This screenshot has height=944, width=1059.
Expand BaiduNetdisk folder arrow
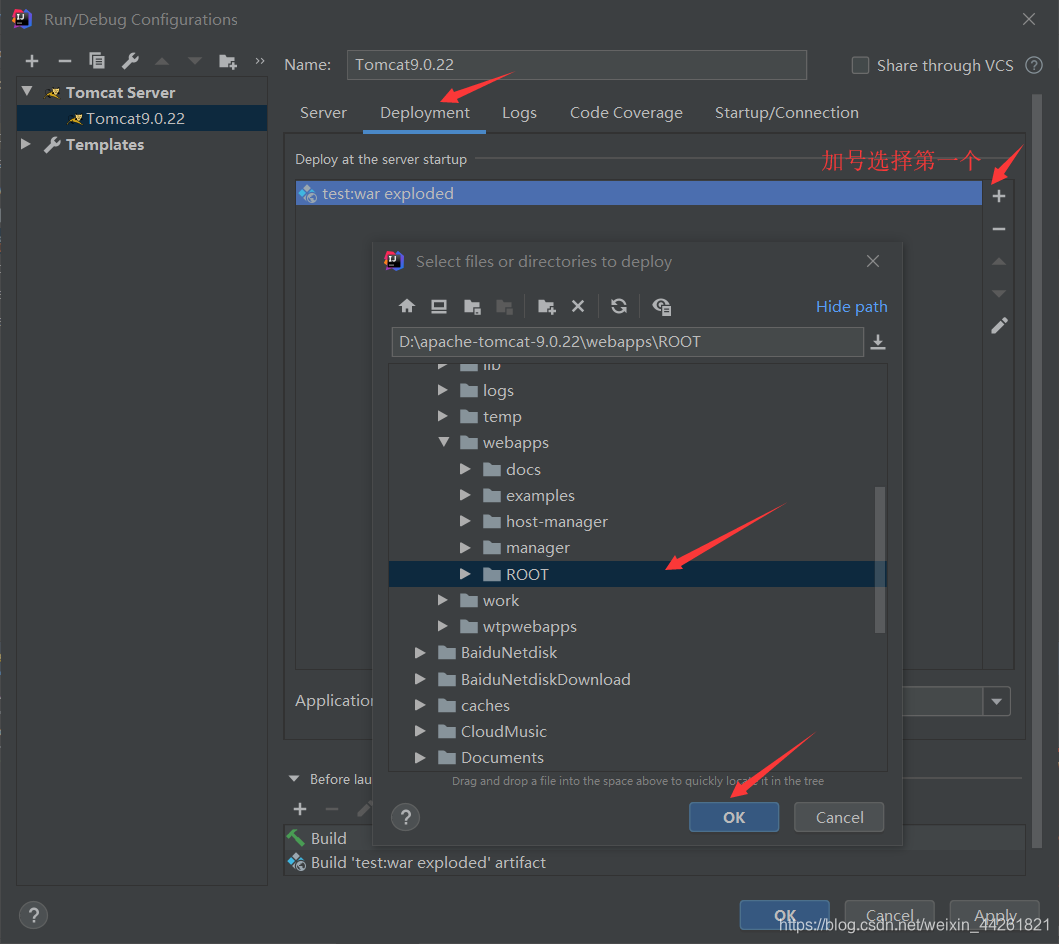pyautogui.click(x=420, y=652)
